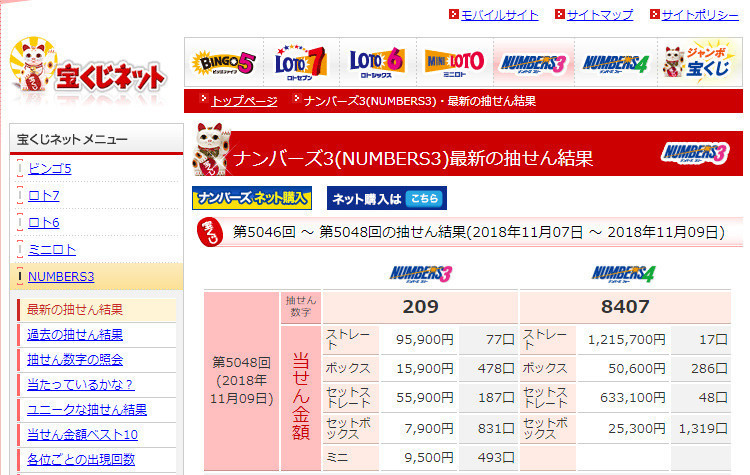The height and width of the screenshot is (475, 750).
Task: Open the LOTO7 logo in navigation
Action: (300, 63)
